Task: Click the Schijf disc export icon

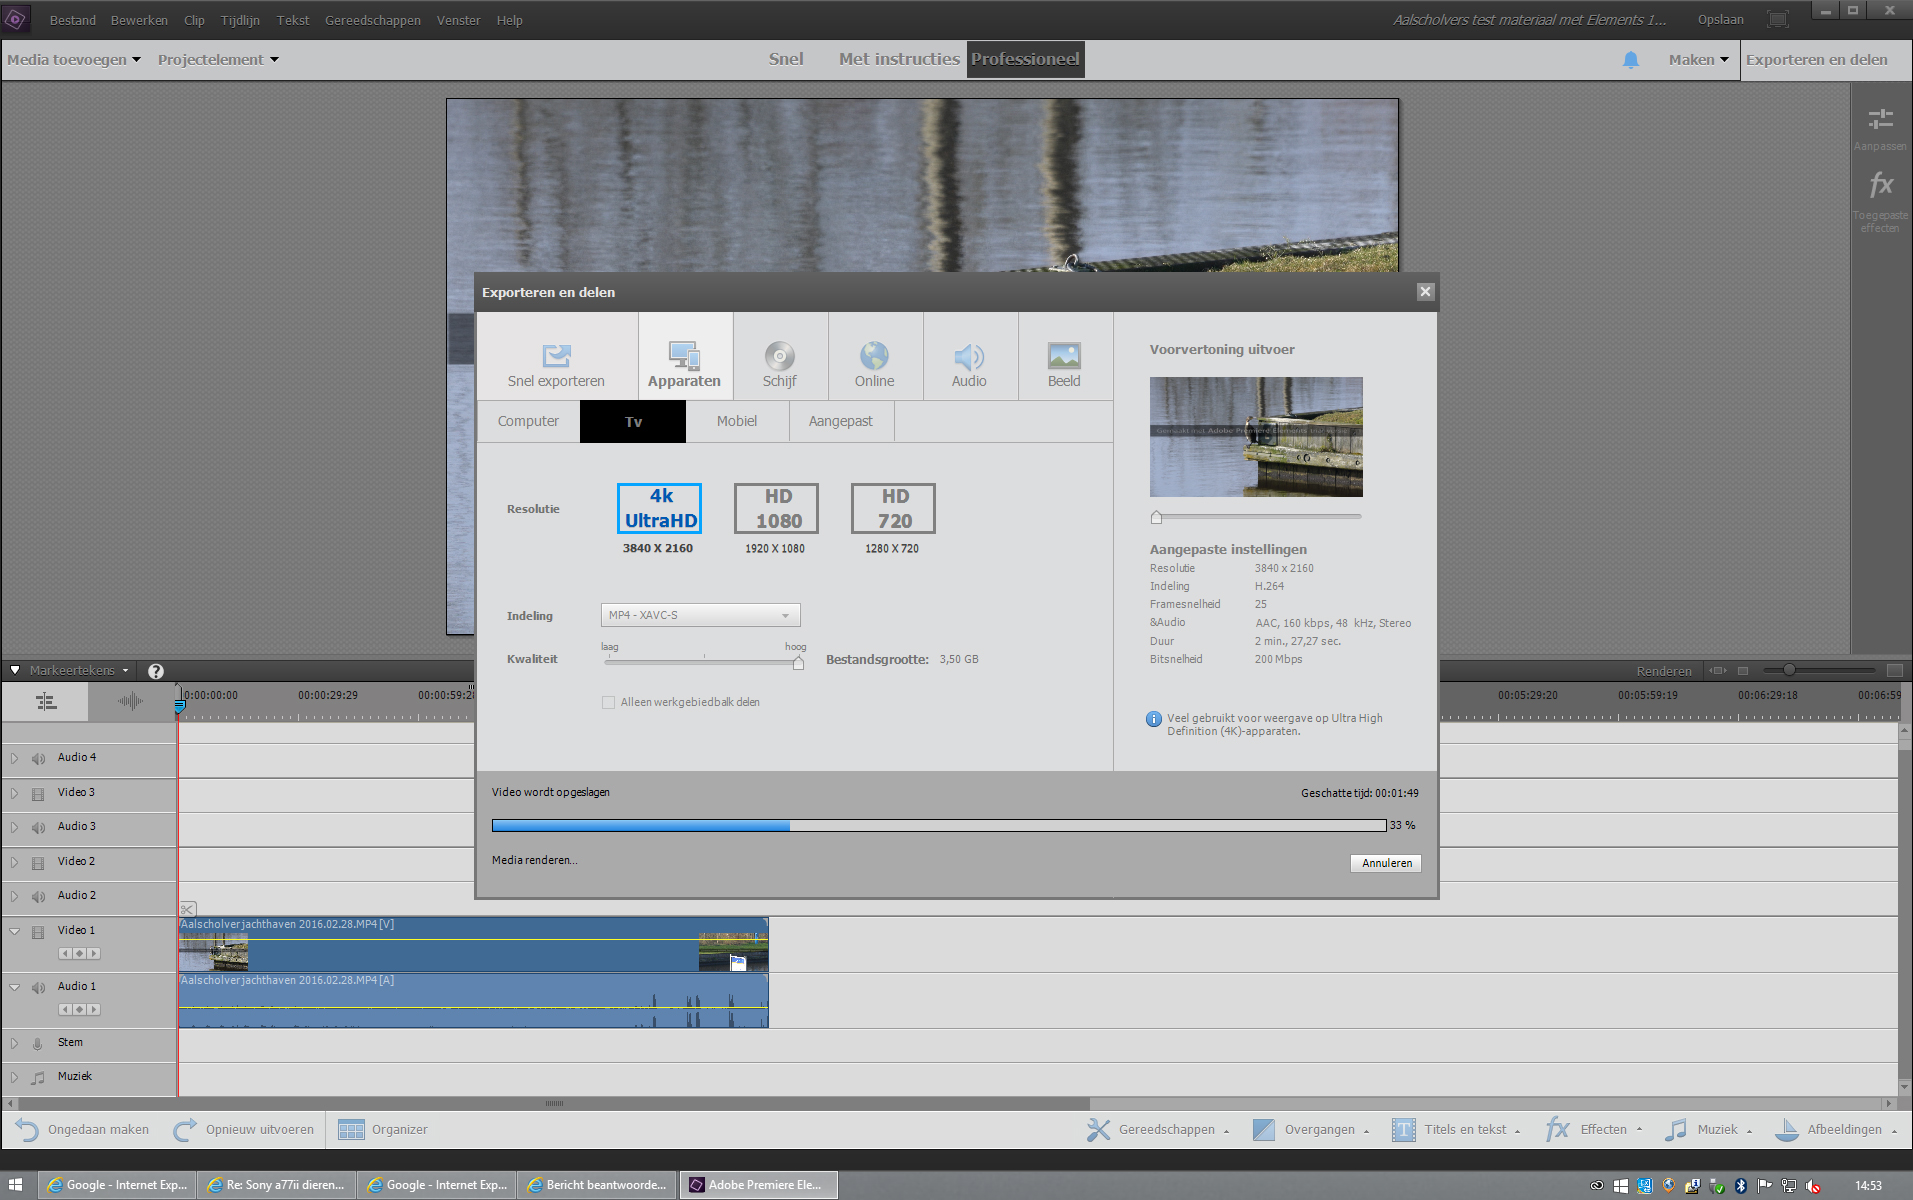Action: [779, 357]
